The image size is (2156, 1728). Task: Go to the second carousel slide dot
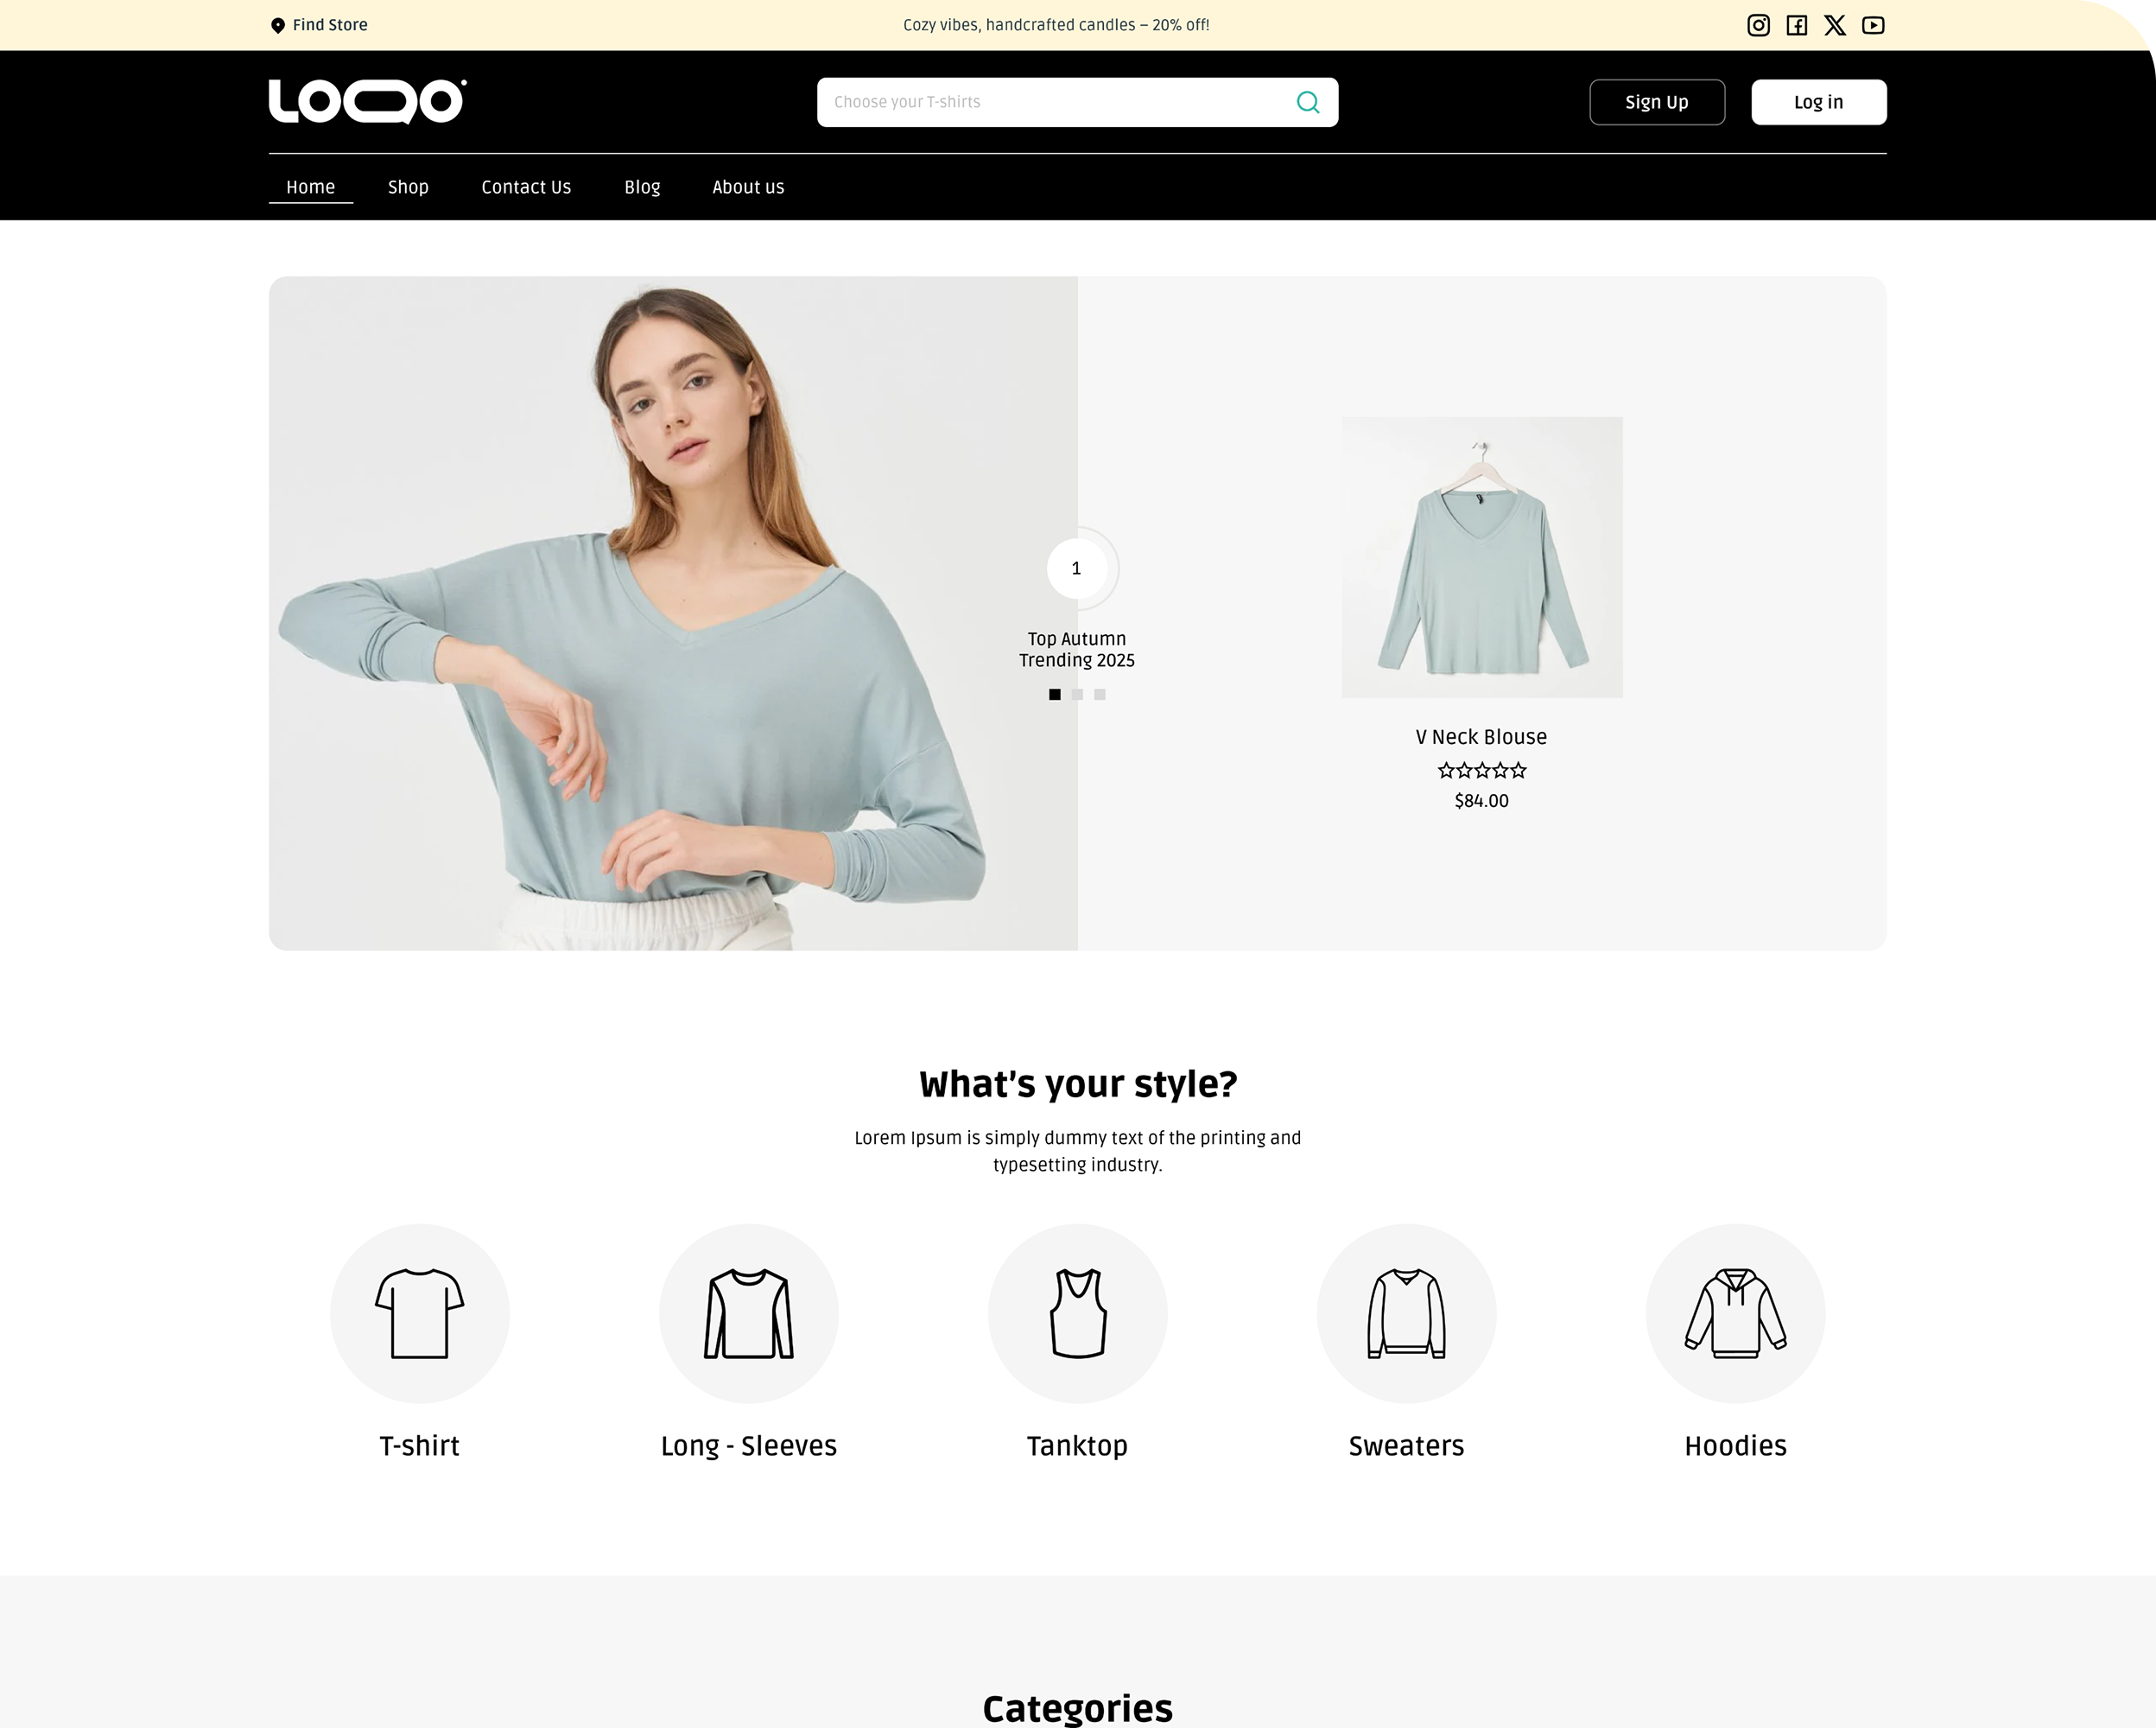pyautogui.click(x=1077, y=694)
